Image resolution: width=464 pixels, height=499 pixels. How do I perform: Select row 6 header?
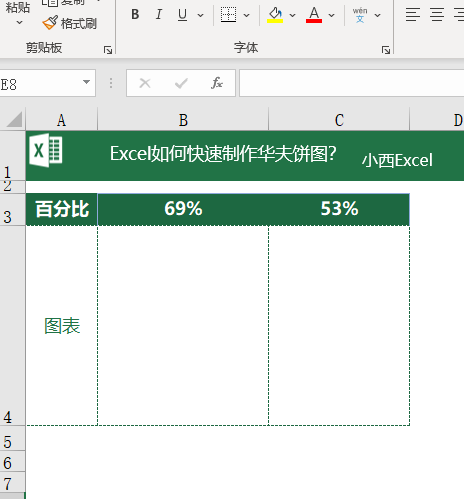click(12, 462)
